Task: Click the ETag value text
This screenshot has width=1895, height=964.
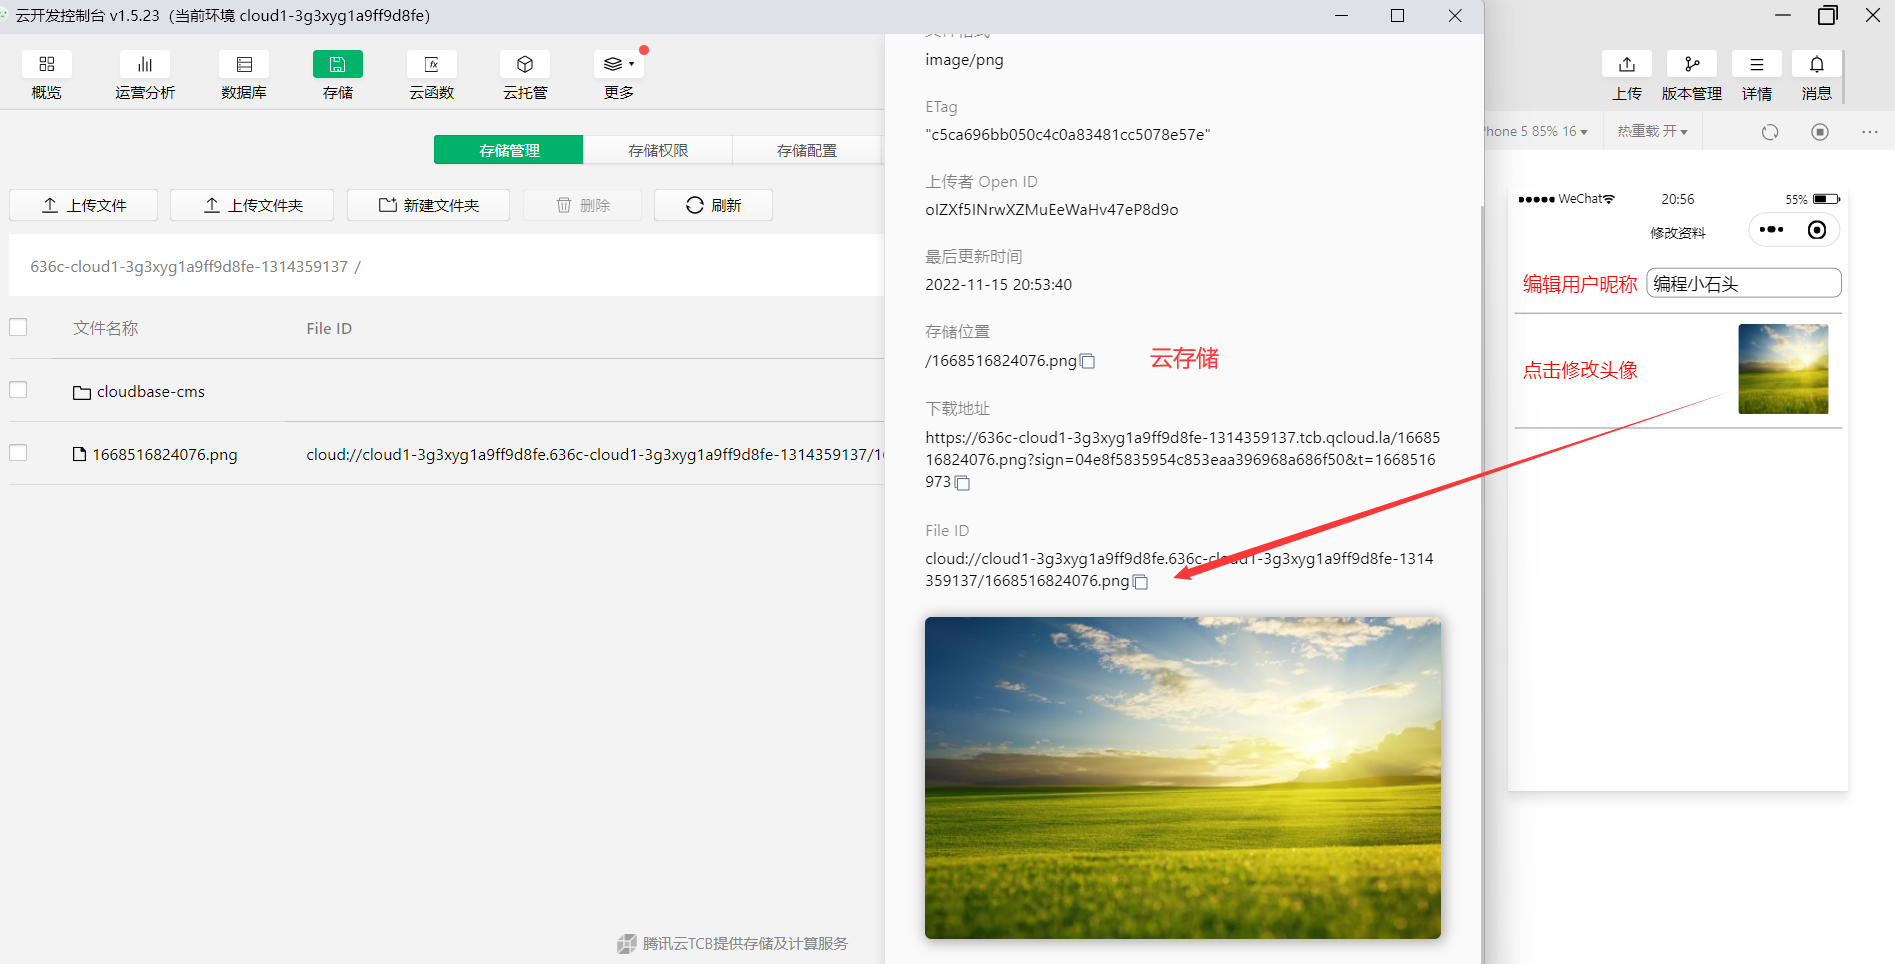Action: [1067, 135]
